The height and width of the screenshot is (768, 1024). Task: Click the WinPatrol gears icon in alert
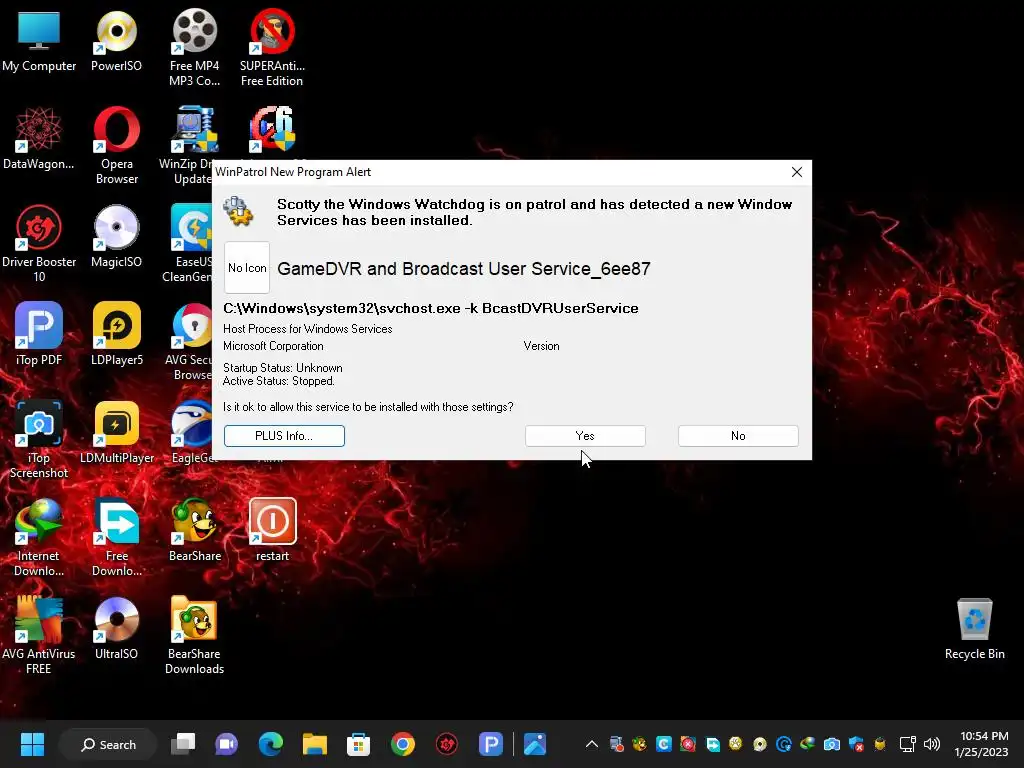coord(238,211)
